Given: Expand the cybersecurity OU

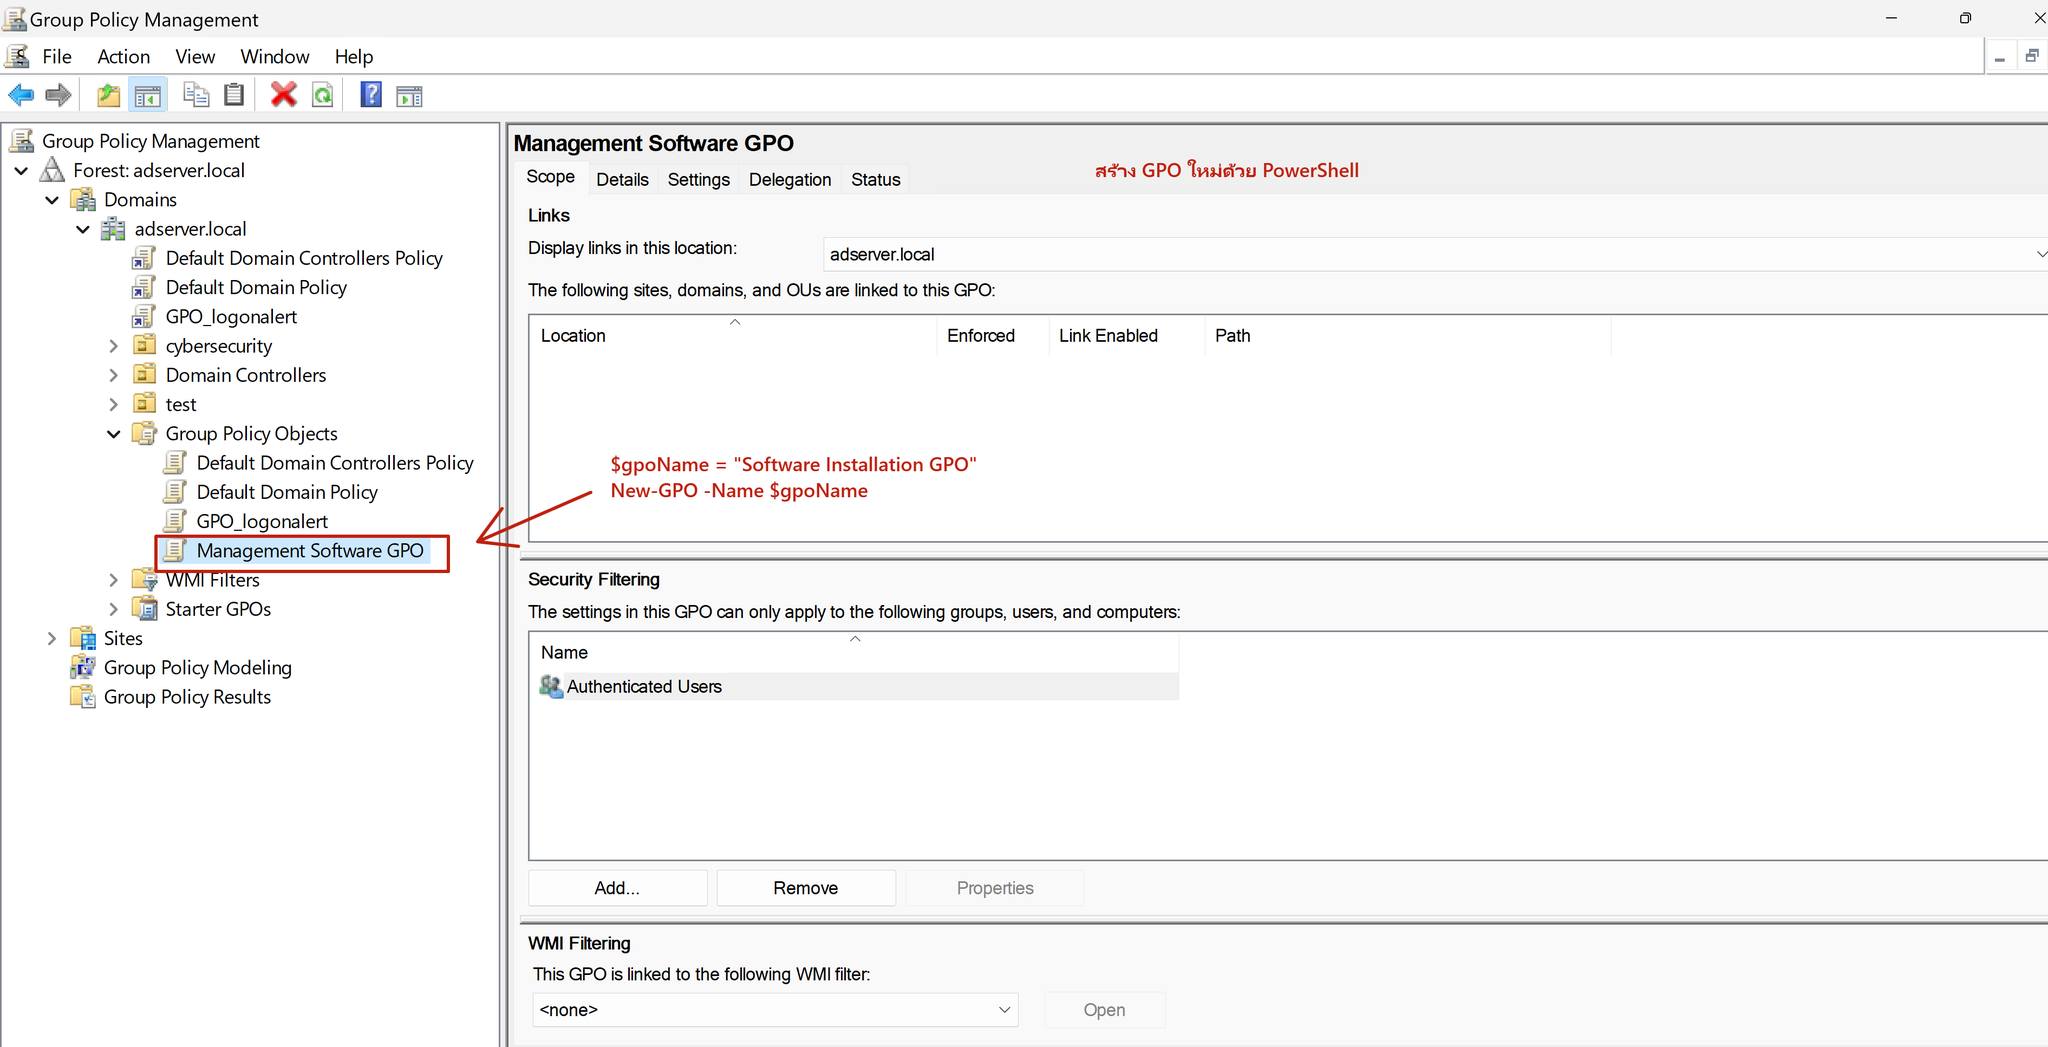Looking at the screenshot, I should tap(114, 346).
